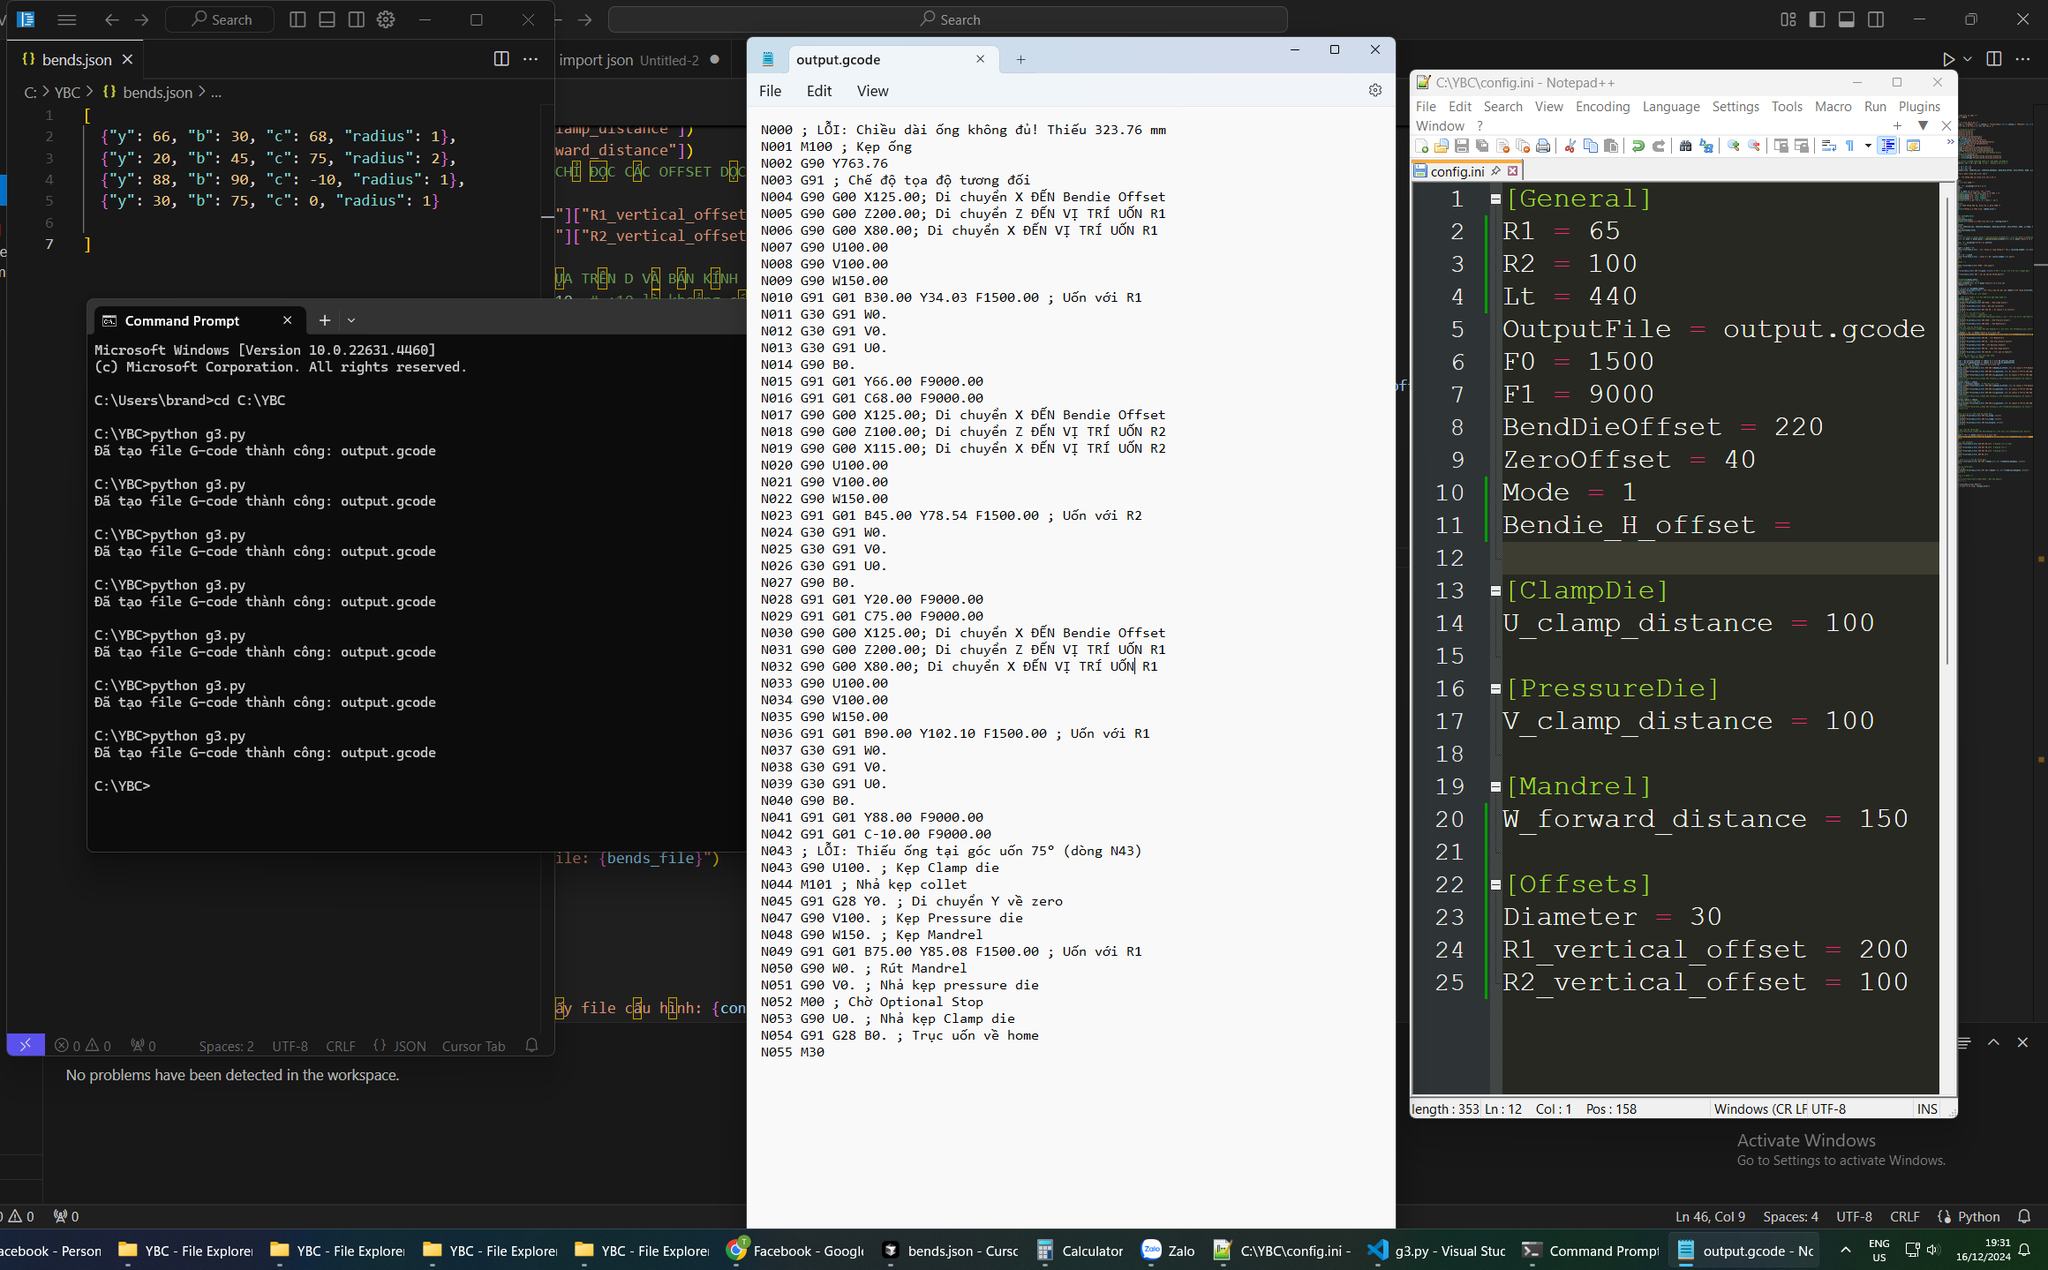Open Encoding menu in Notepad++
2048x1270 pixels.
click(x=1602, y=106)
